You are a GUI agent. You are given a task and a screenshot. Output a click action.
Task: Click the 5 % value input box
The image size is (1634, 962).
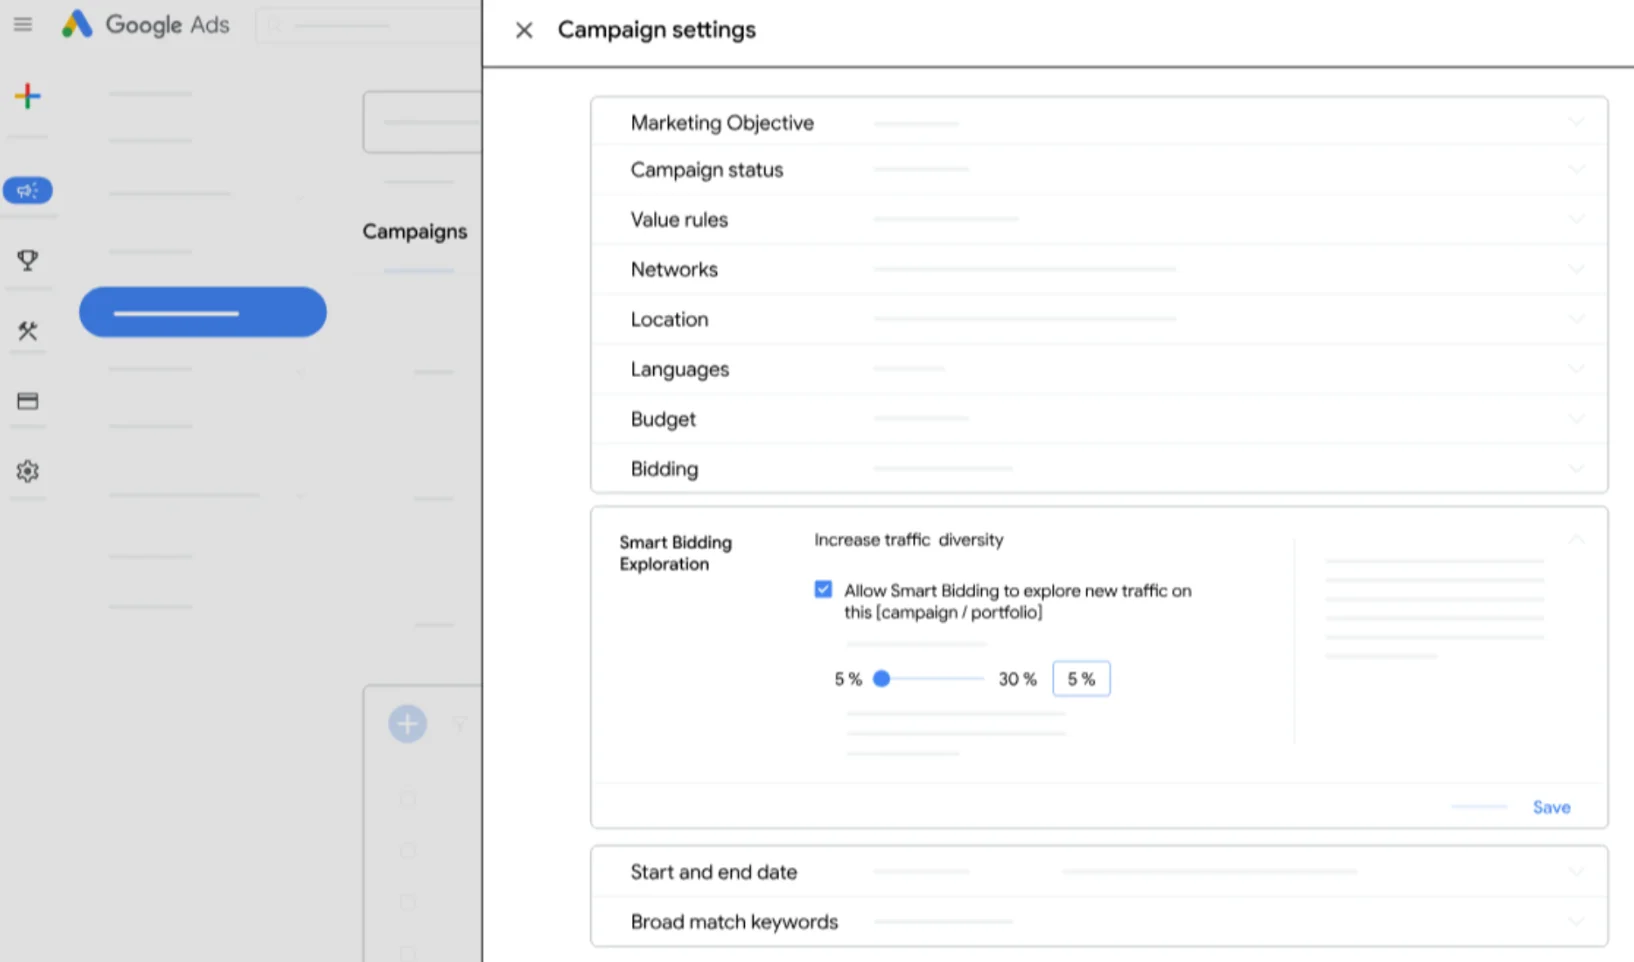[1081, 679]
